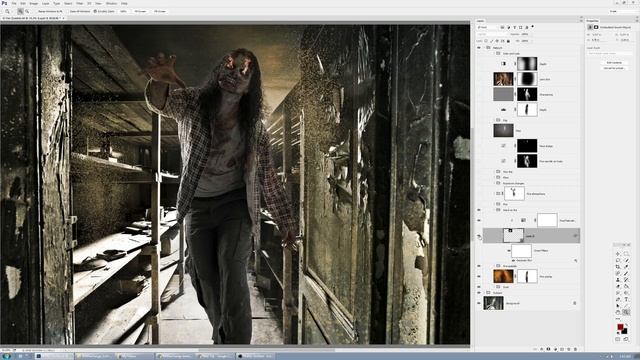Open the layer blend mode dropdown

491,34
